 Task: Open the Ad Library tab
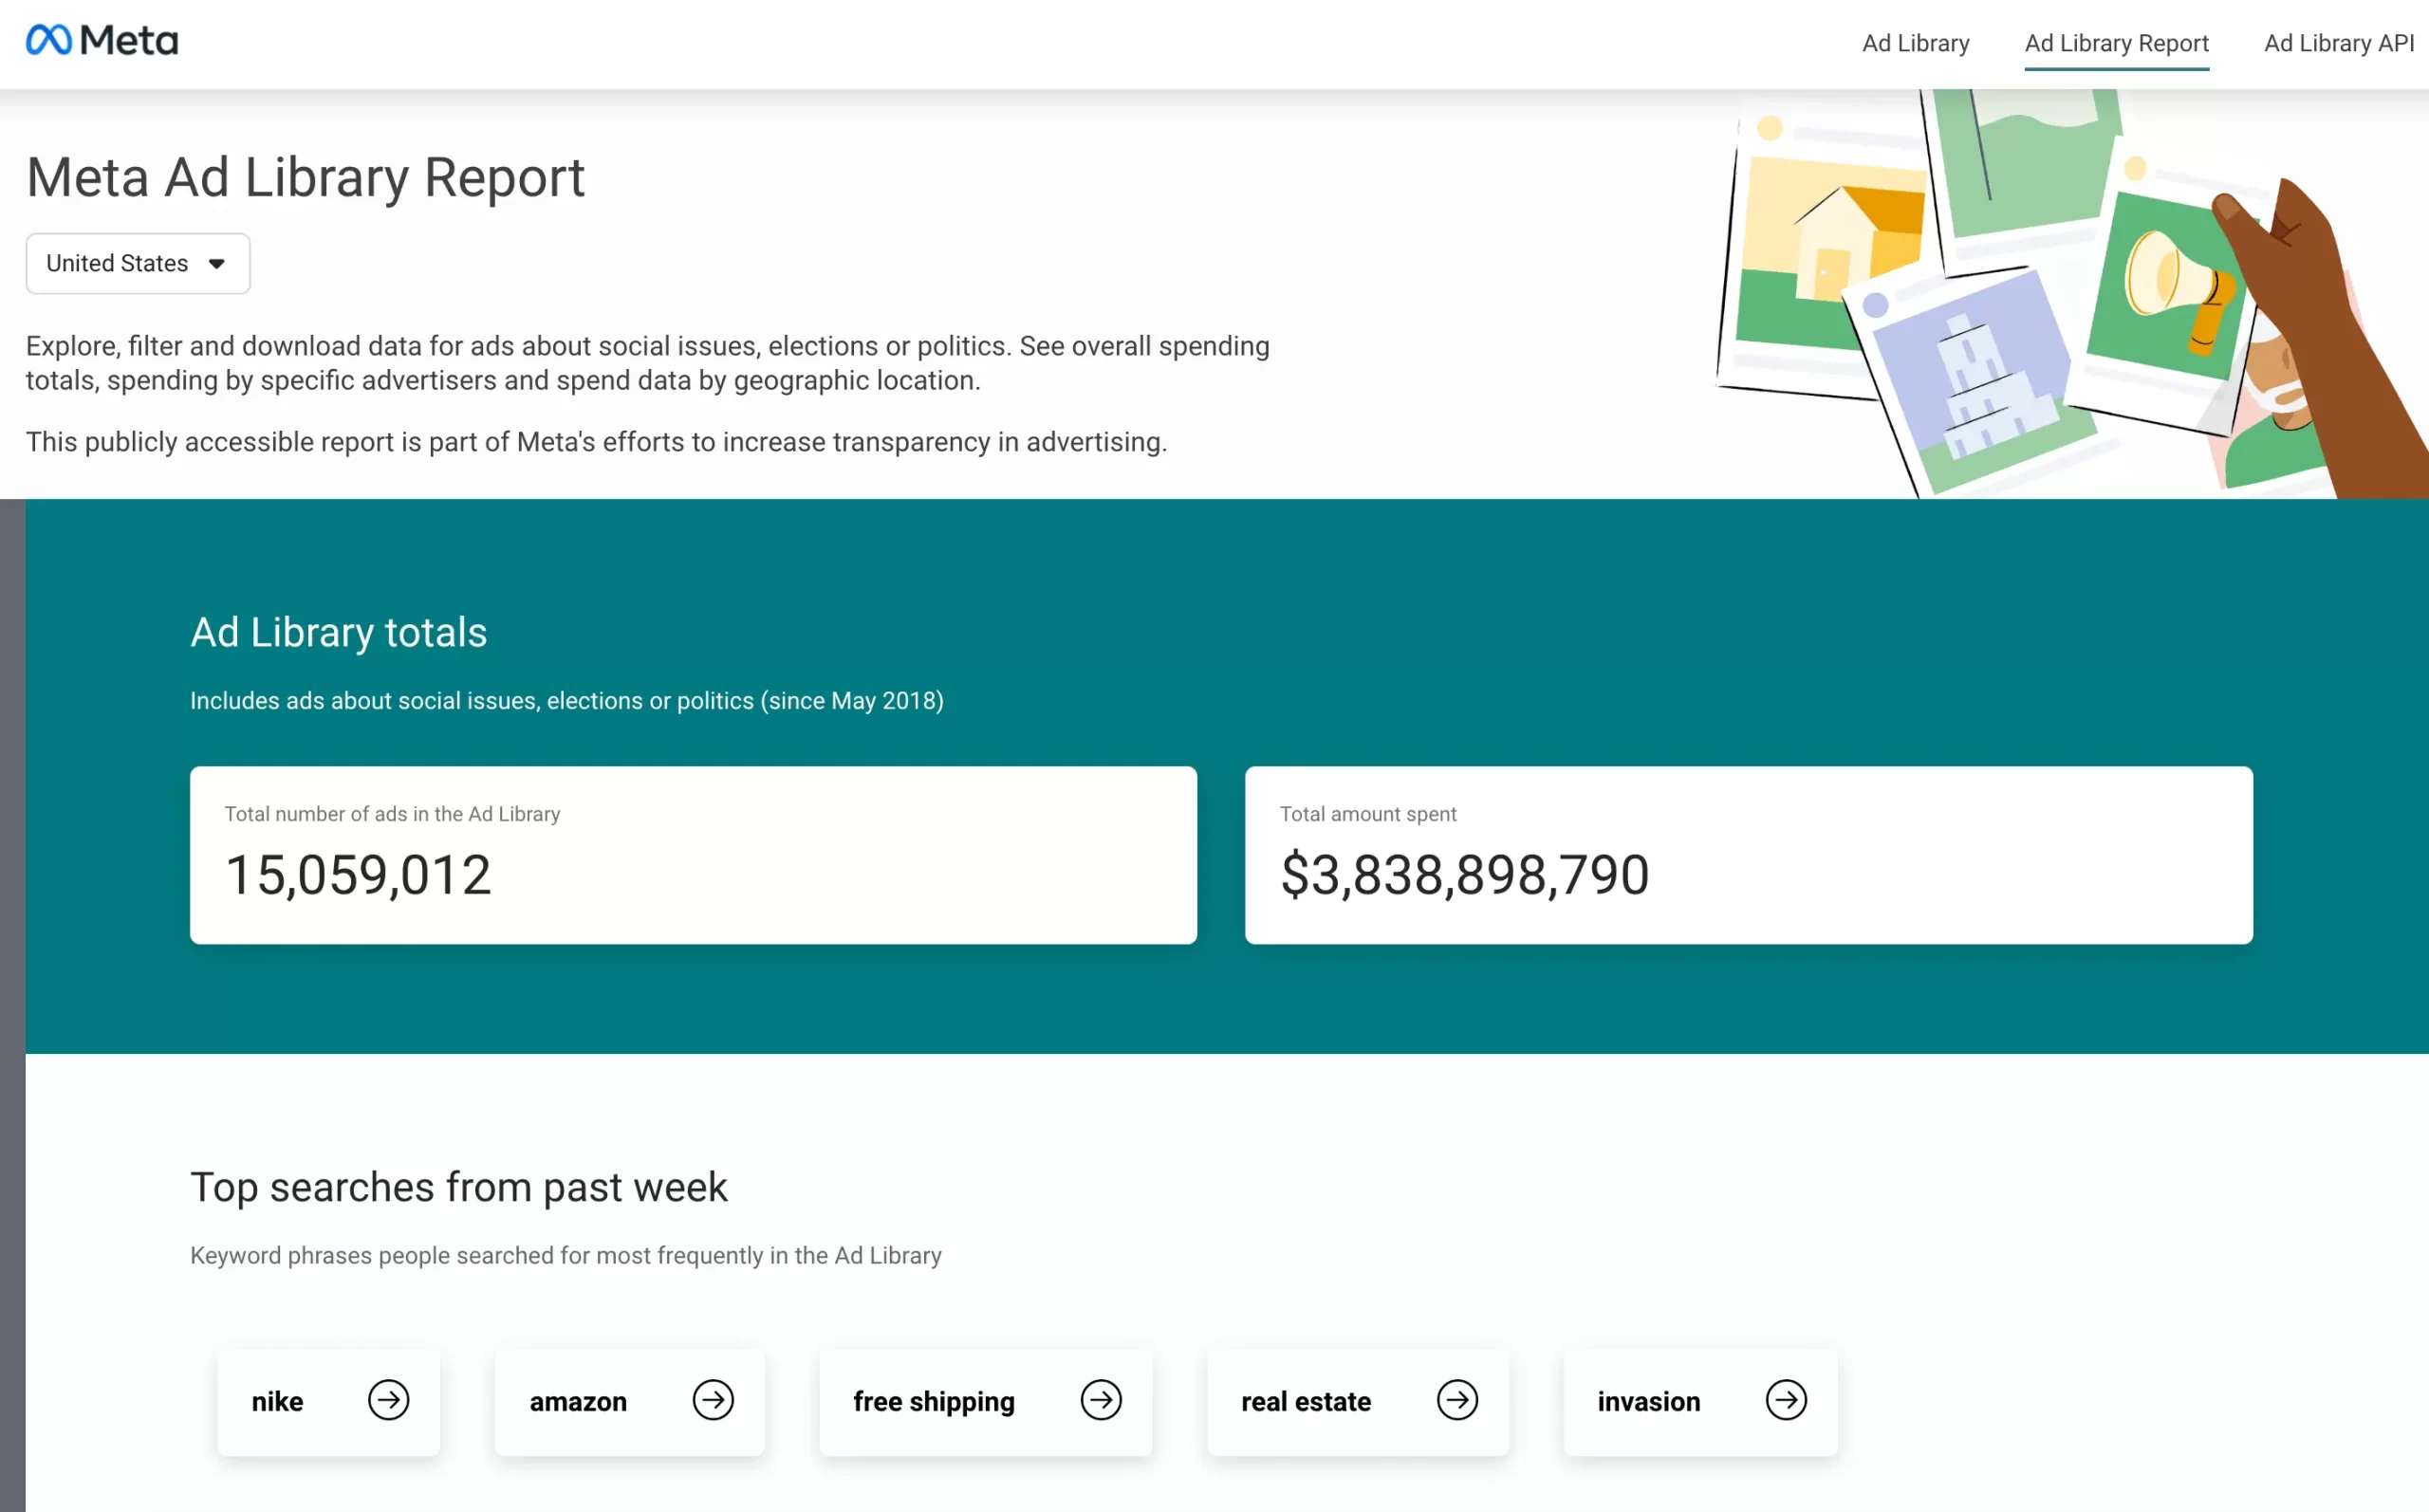click(x=1915, y=43)
